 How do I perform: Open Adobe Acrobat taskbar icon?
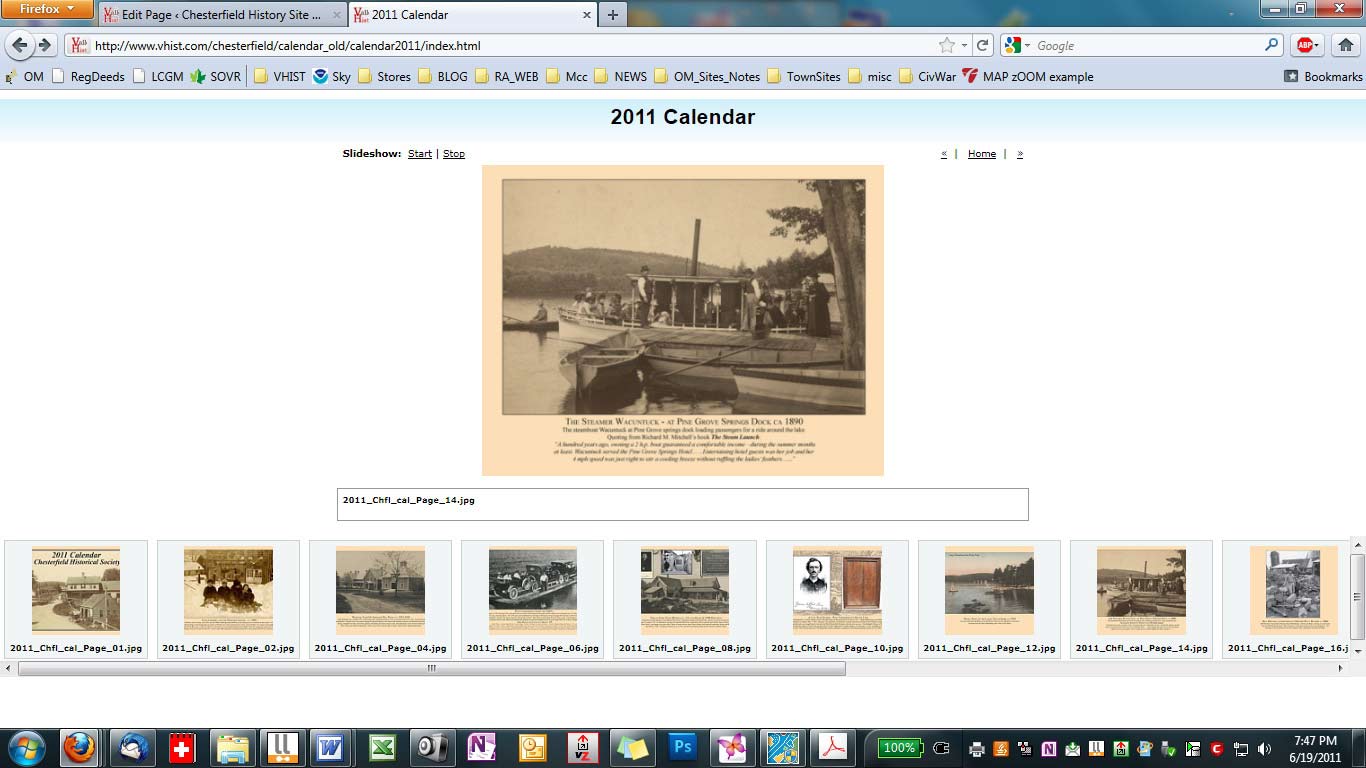tap(833, 747)
